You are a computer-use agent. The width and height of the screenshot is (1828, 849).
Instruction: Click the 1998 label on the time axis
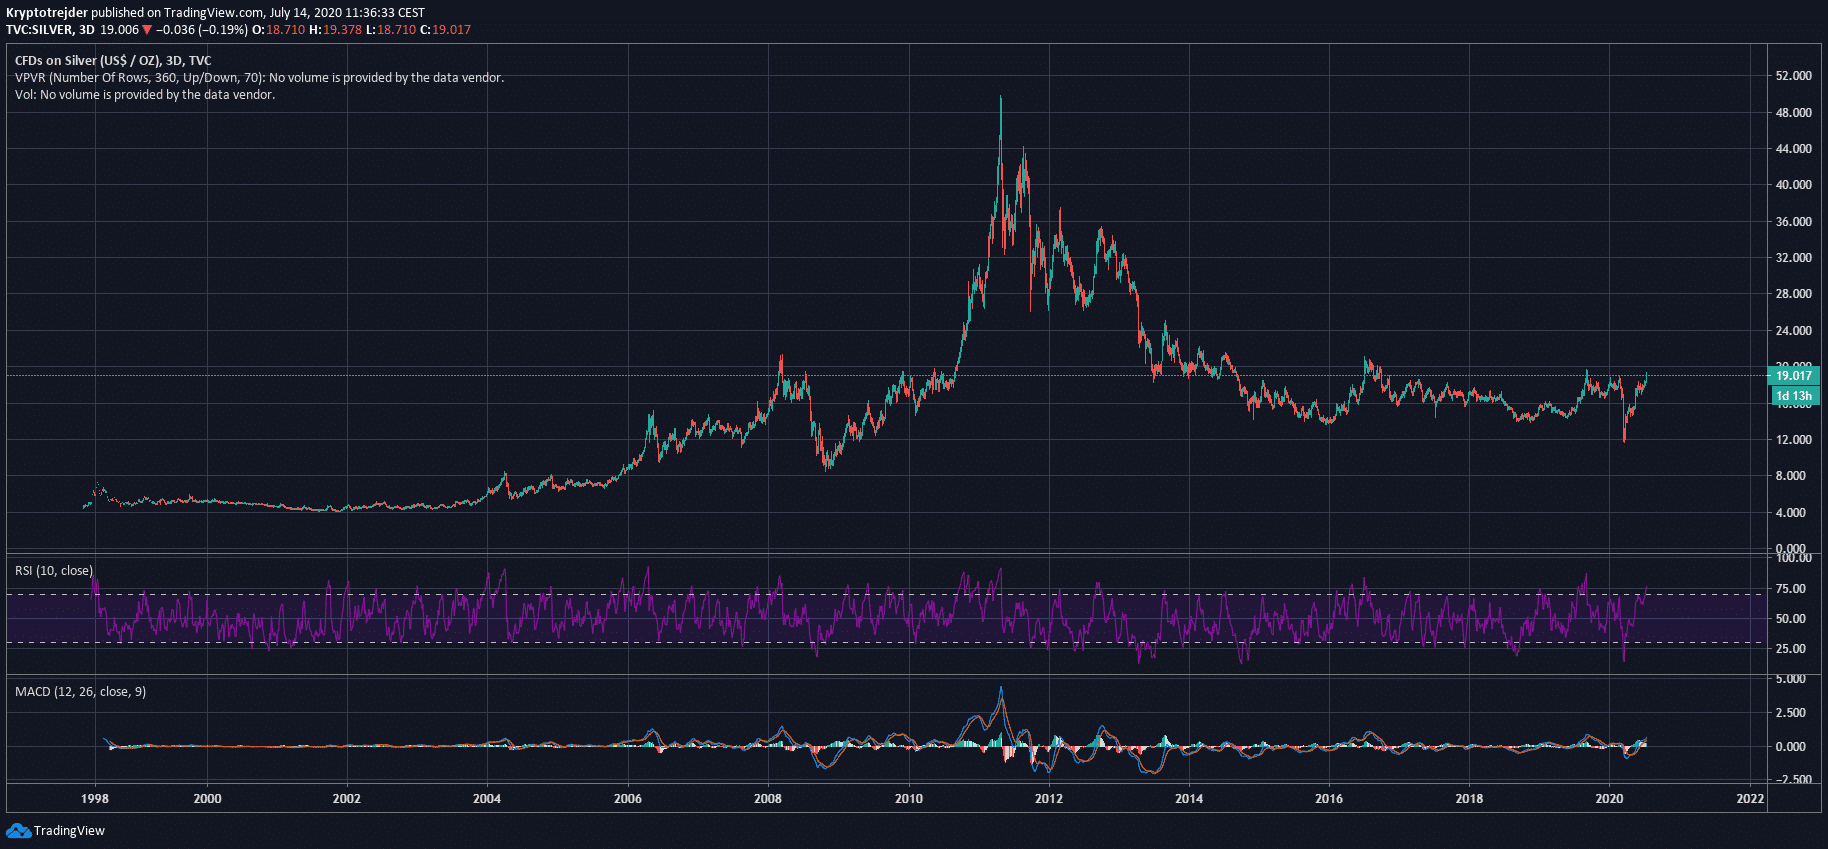tap(95, 798)
